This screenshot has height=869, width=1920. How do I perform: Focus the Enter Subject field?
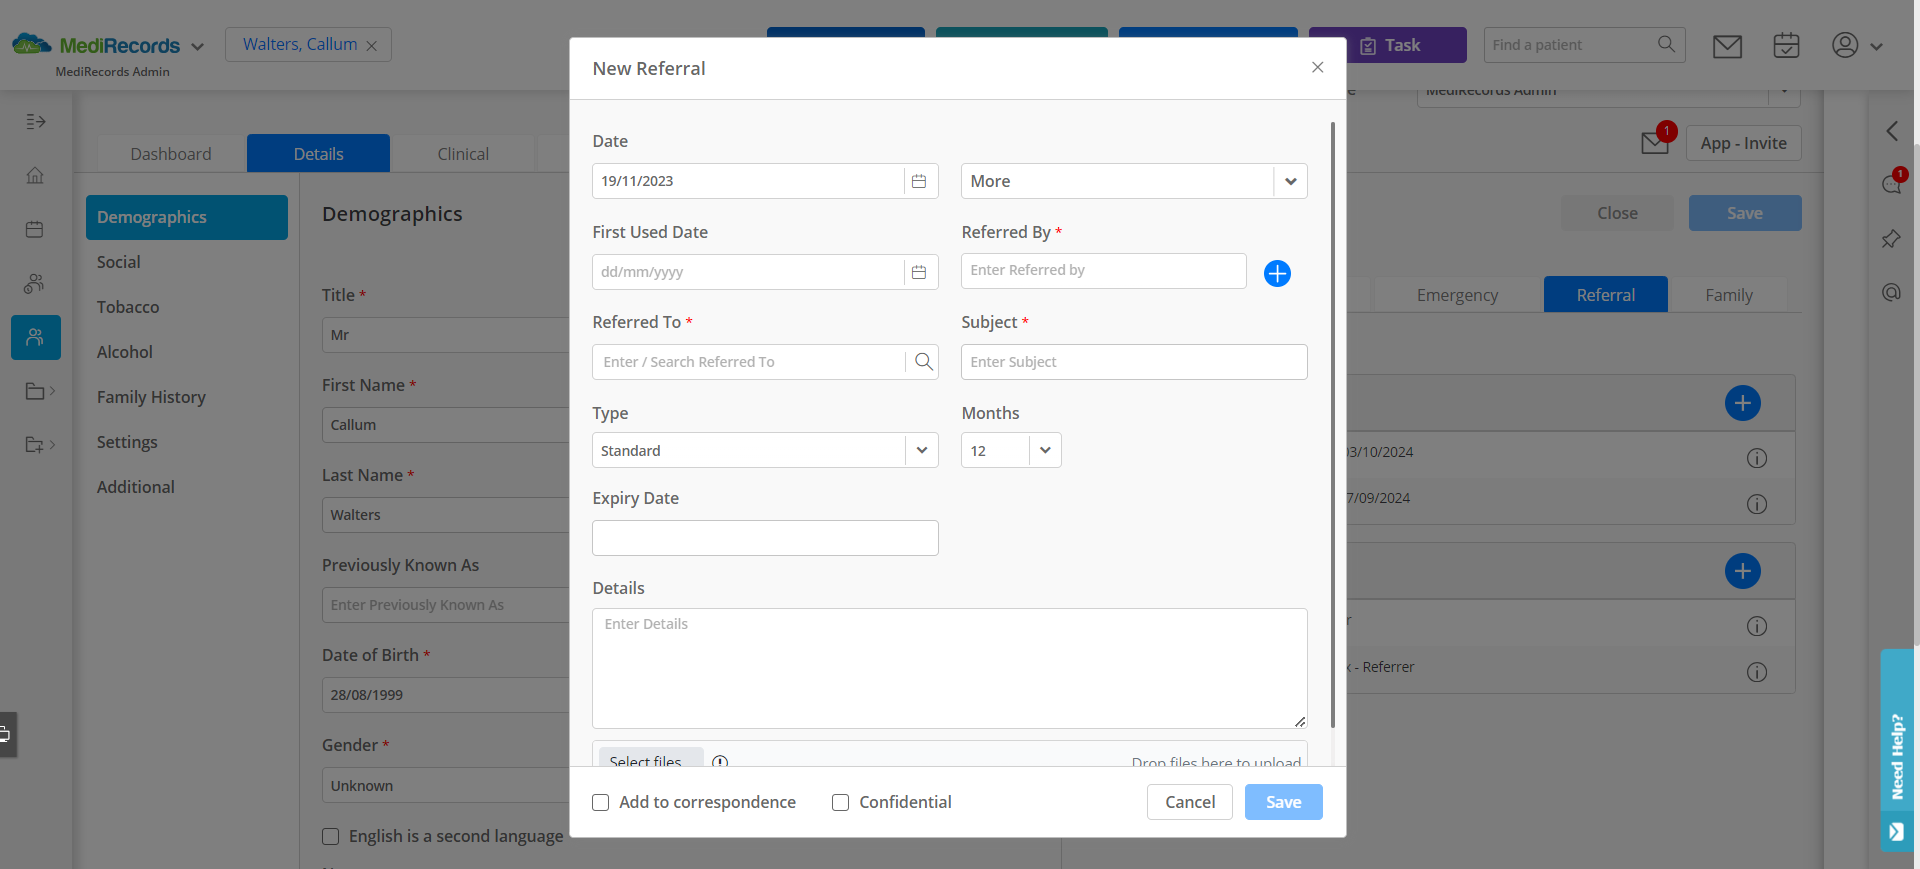tap(1134, 362)
